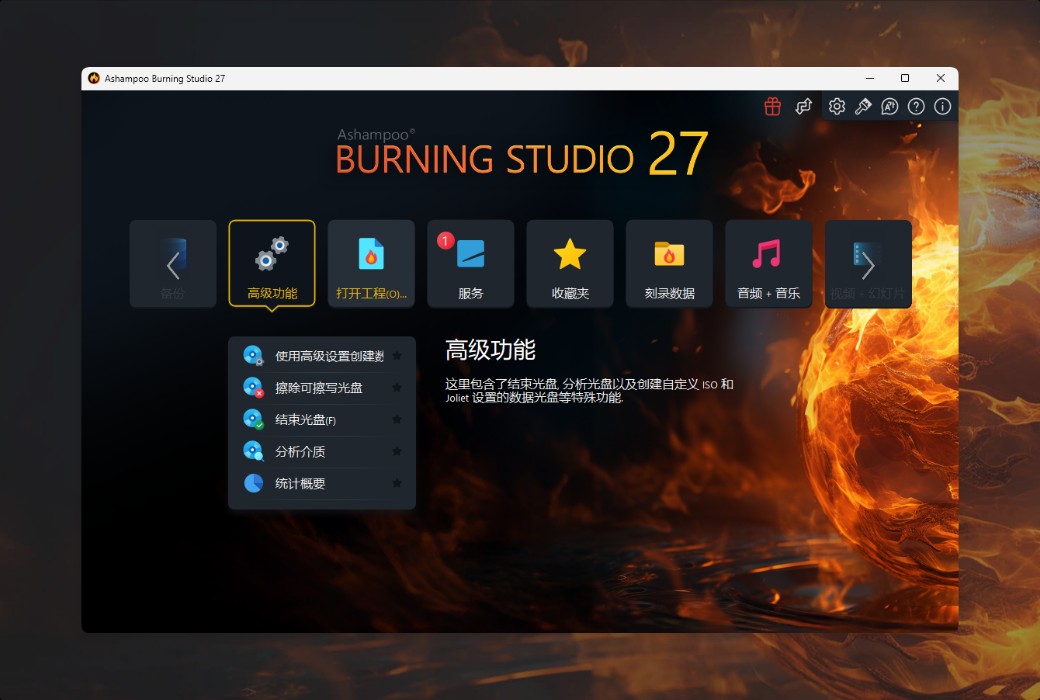Open the 服务 category with notification badge
Image resolution: width=1040 pixels, height=700 pixels.
[470, 263]
